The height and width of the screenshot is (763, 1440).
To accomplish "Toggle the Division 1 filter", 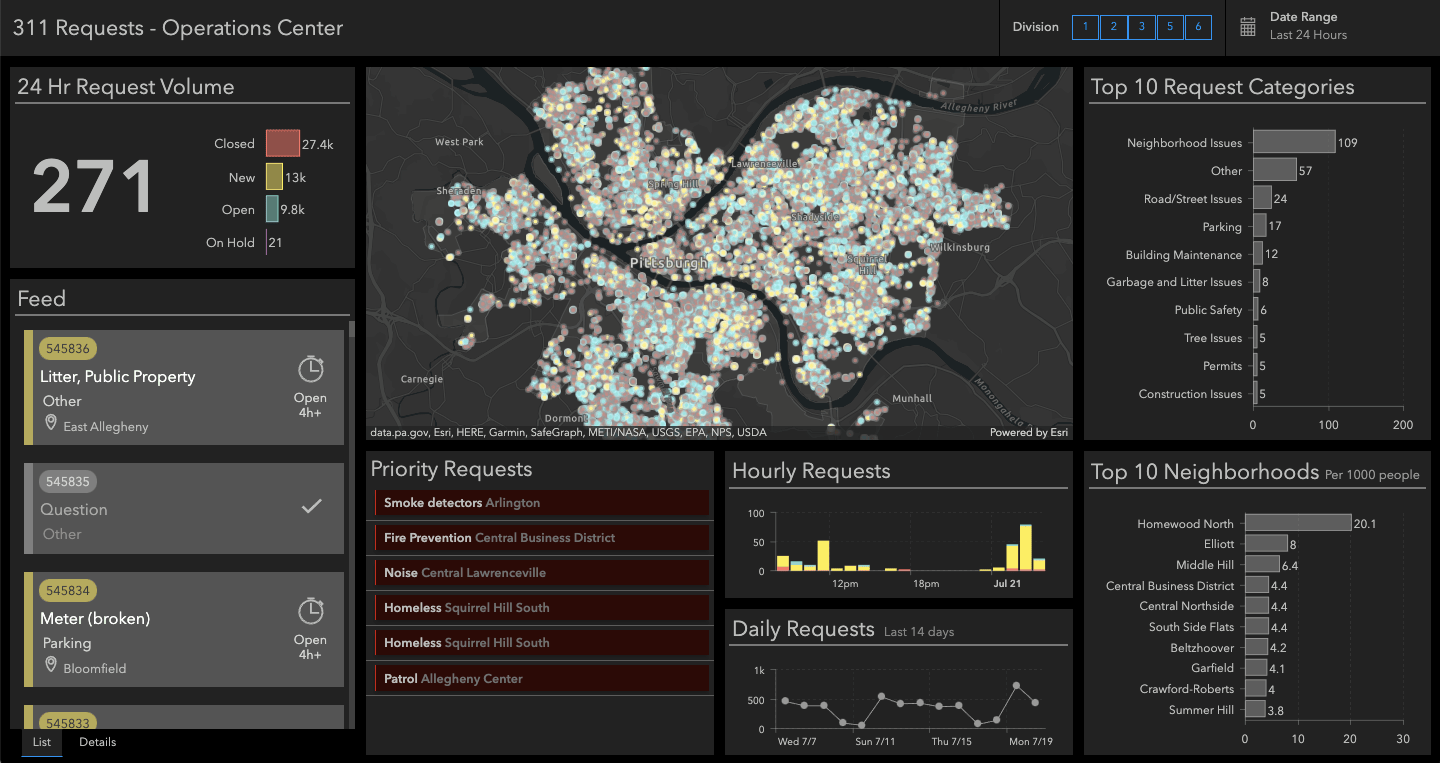I will 1085,27.
